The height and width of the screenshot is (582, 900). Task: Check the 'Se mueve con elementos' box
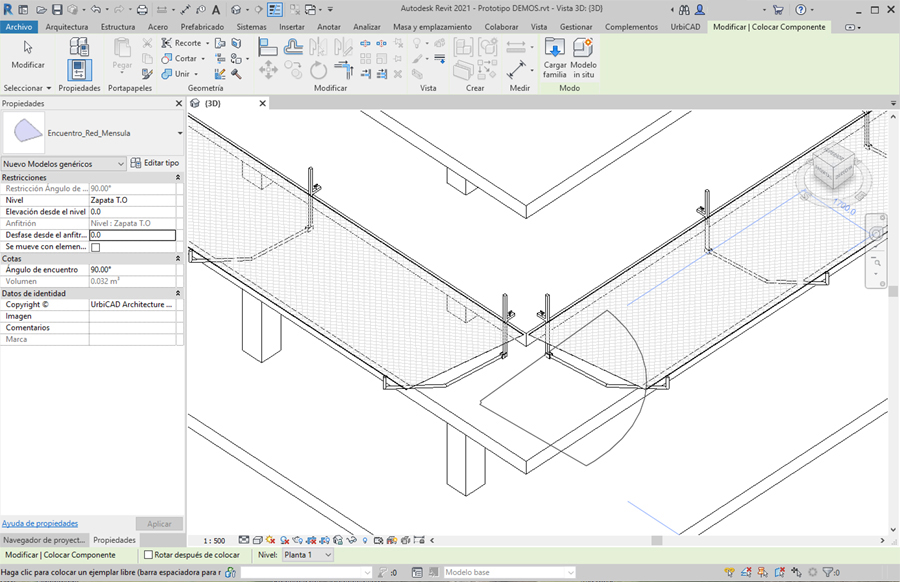(96, 247)
